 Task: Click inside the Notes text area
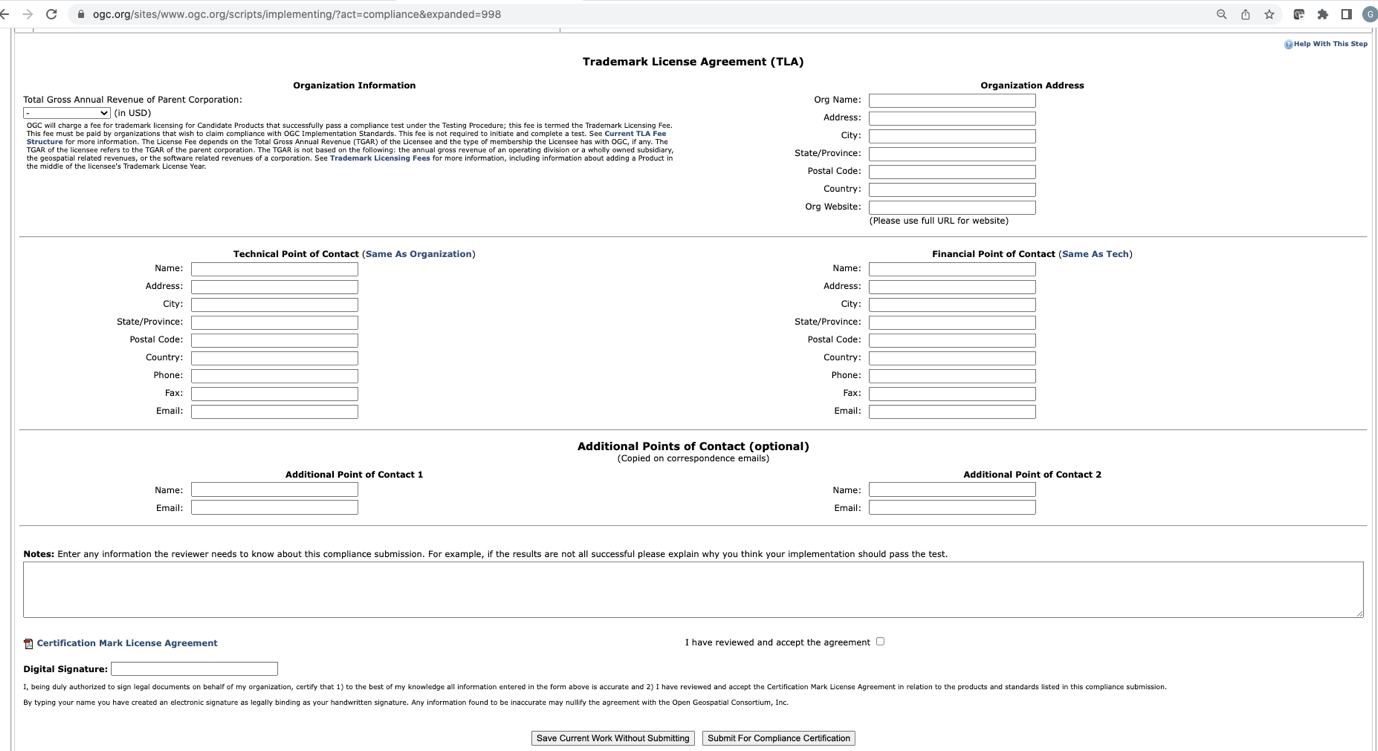click(693, 589)
